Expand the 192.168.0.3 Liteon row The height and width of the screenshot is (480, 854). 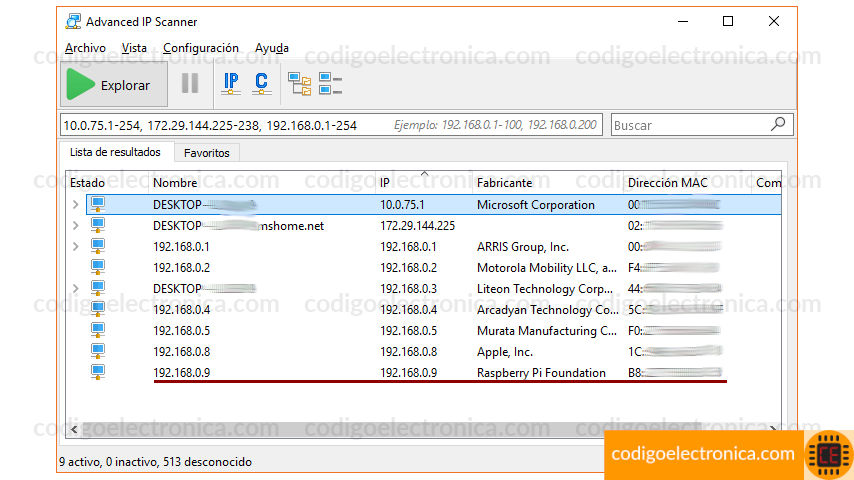pos(76,289)
